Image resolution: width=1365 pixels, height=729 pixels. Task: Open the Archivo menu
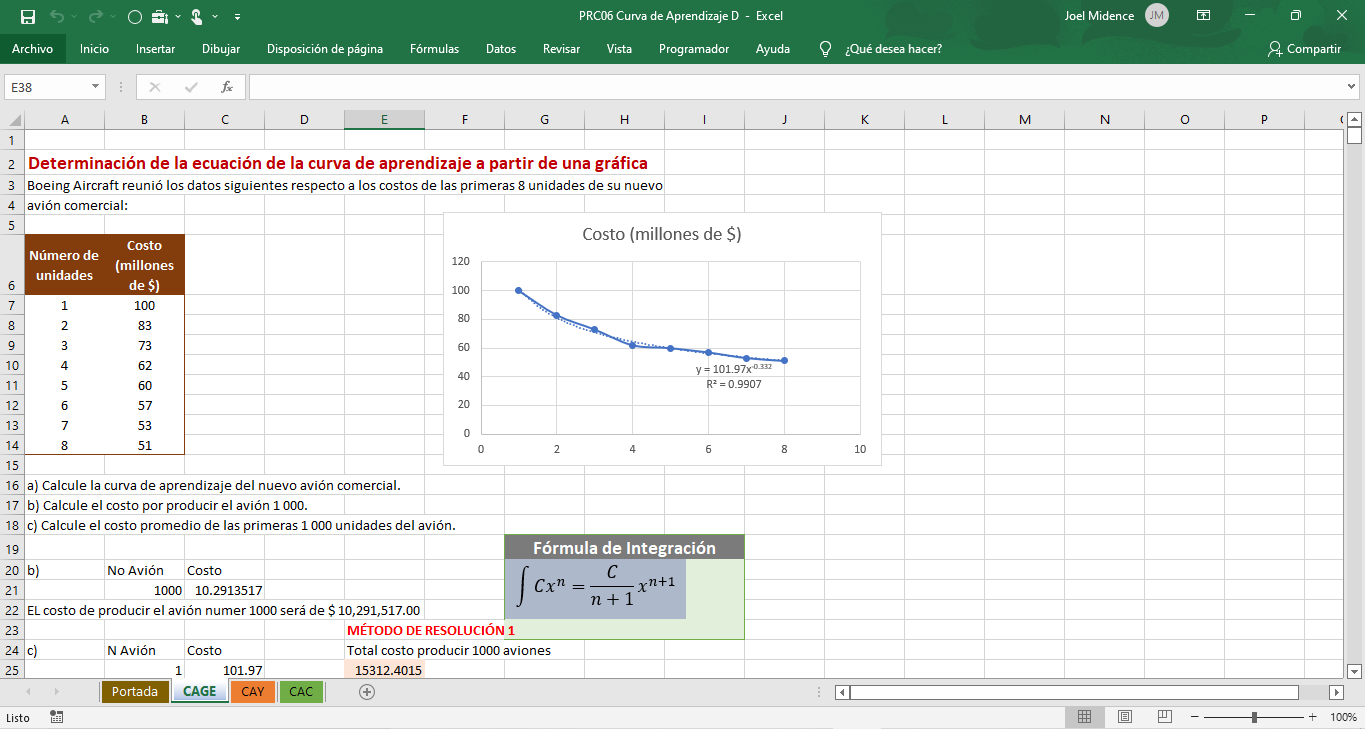32,49
